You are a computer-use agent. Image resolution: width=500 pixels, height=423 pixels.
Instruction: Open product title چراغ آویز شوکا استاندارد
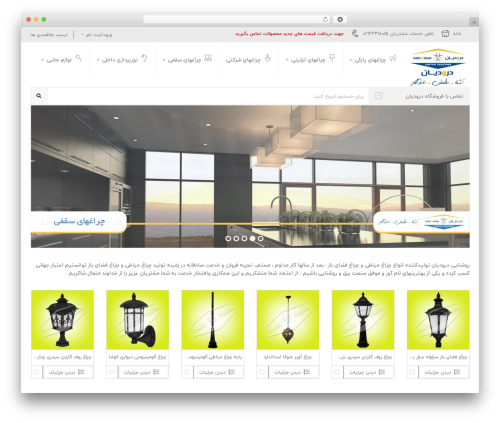[x=287, y=357]
